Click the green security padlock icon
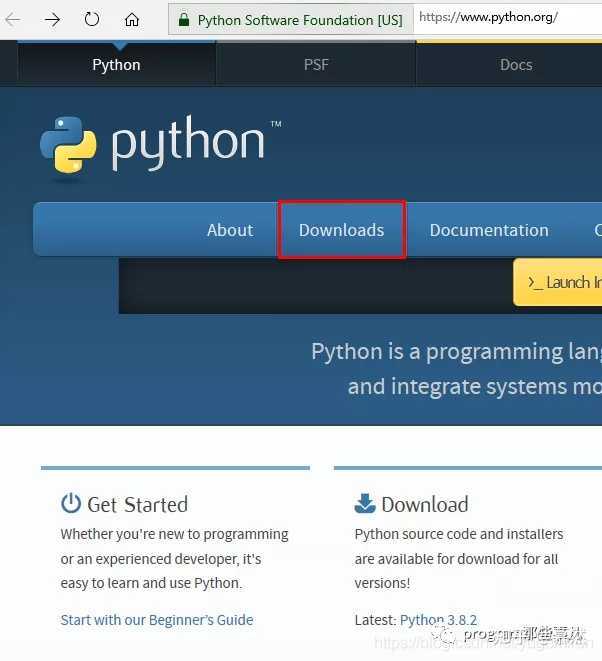The height and width of the screenshot is (661, 602). pos(184,19)
